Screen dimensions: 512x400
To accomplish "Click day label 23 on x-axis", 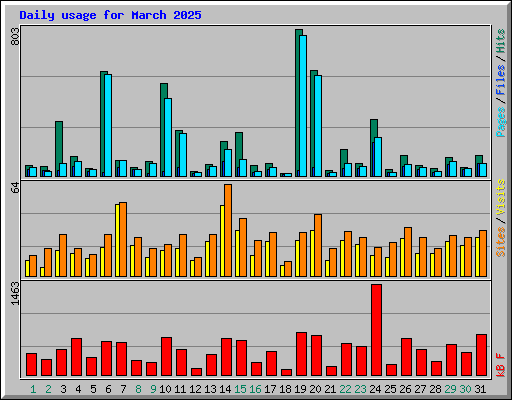I will (x=360, y=389).
